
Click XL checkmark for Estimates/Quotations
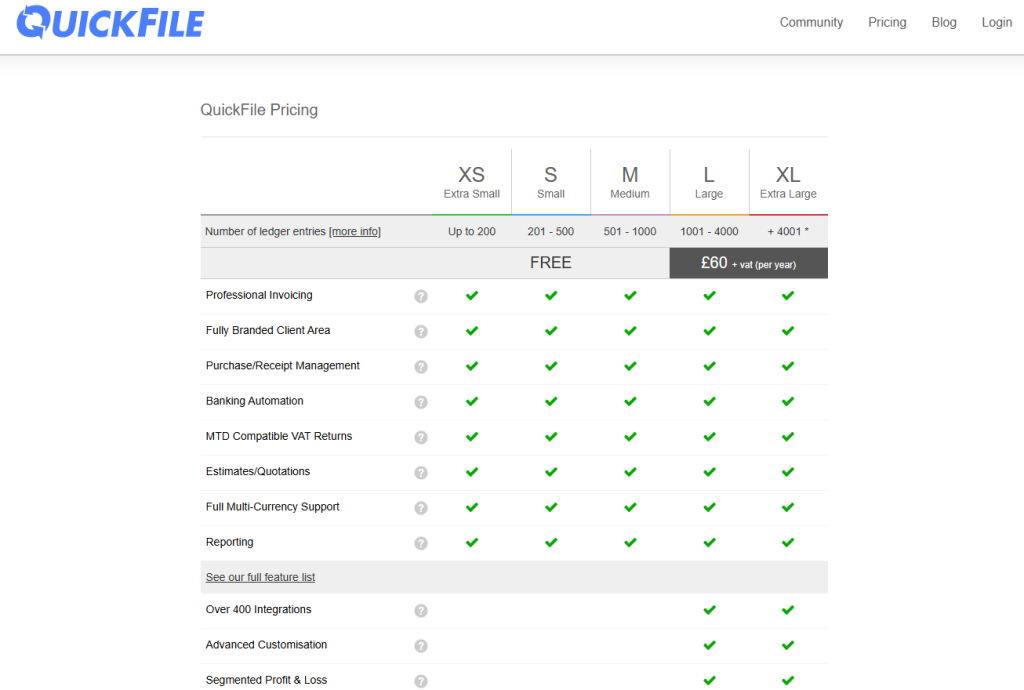pyautogui.click(x=788, y=472)
